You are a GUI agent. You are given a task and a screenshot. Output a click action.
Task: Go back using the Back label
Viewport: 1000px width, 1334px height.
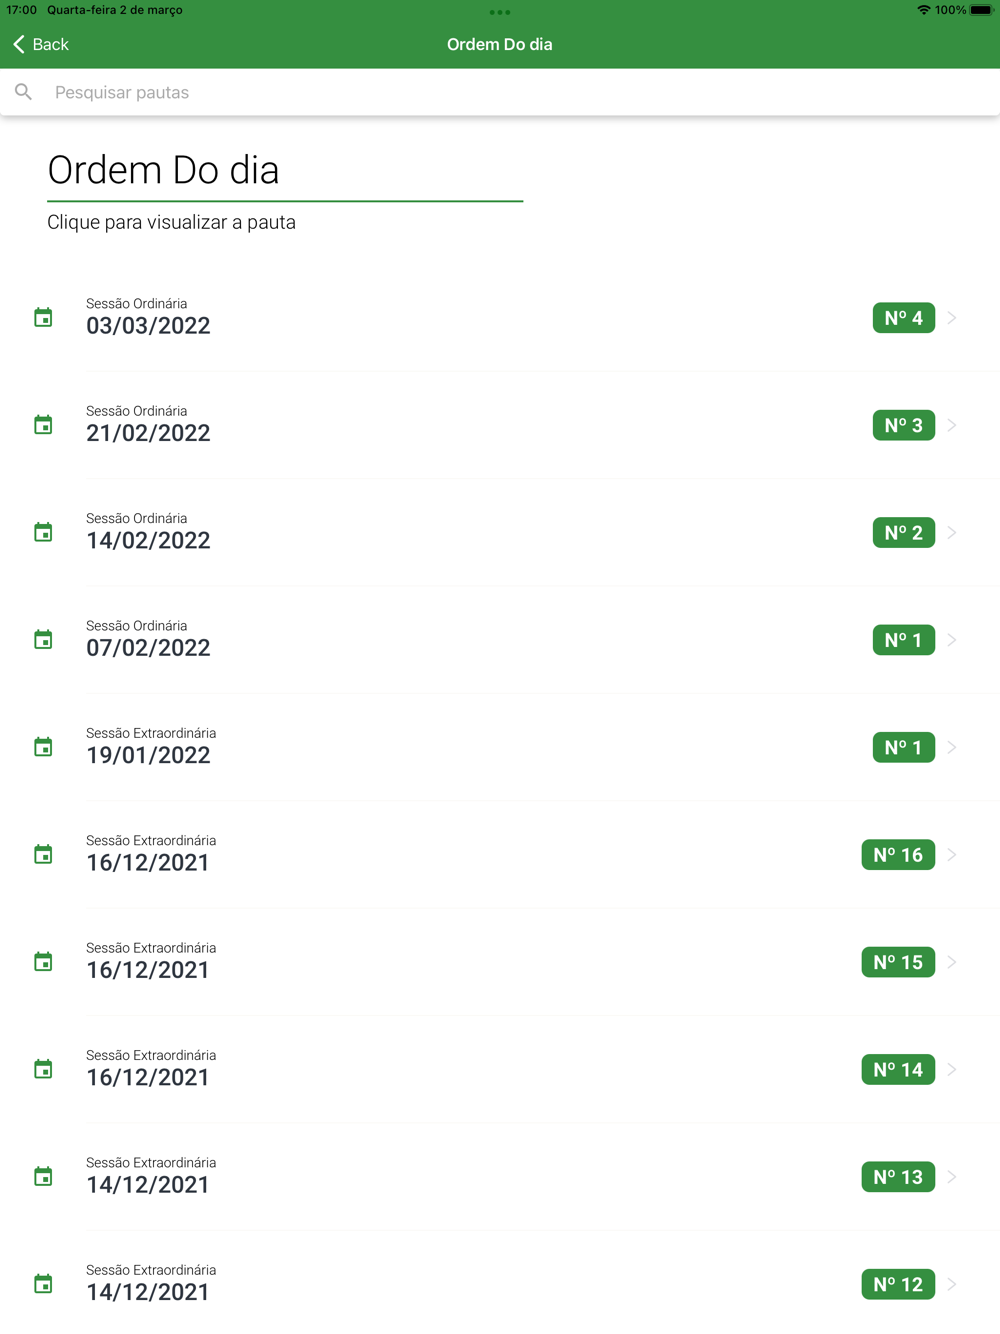pos(51,44)
